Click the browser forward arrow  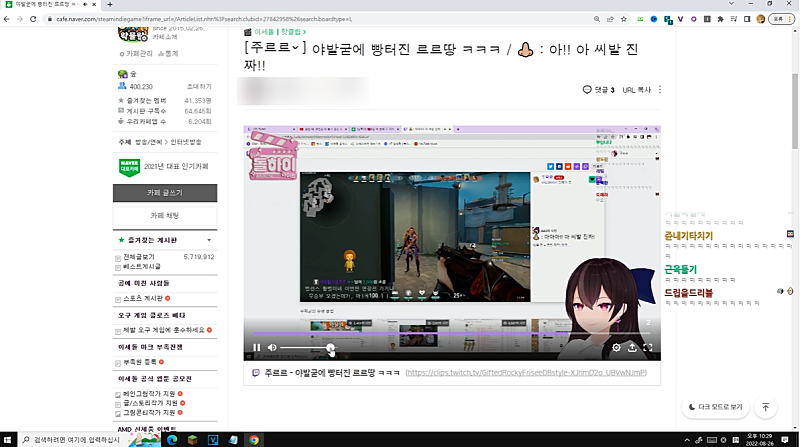click(x=20, y=19)
